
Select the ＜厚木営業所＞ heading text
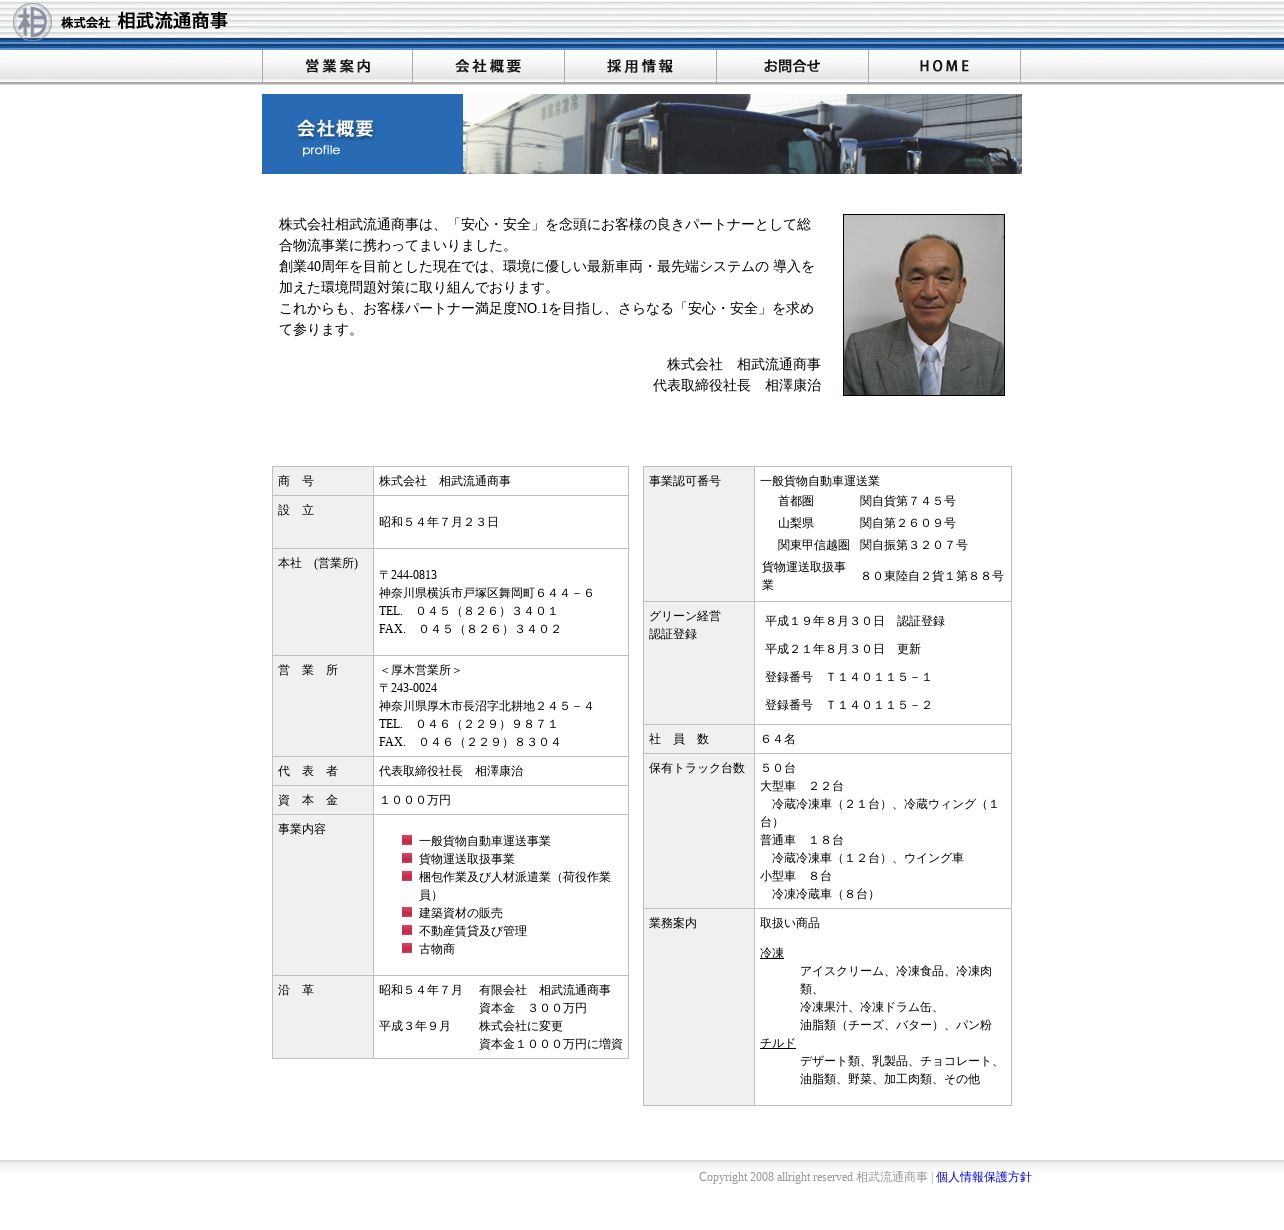click(x=421, y=670)
